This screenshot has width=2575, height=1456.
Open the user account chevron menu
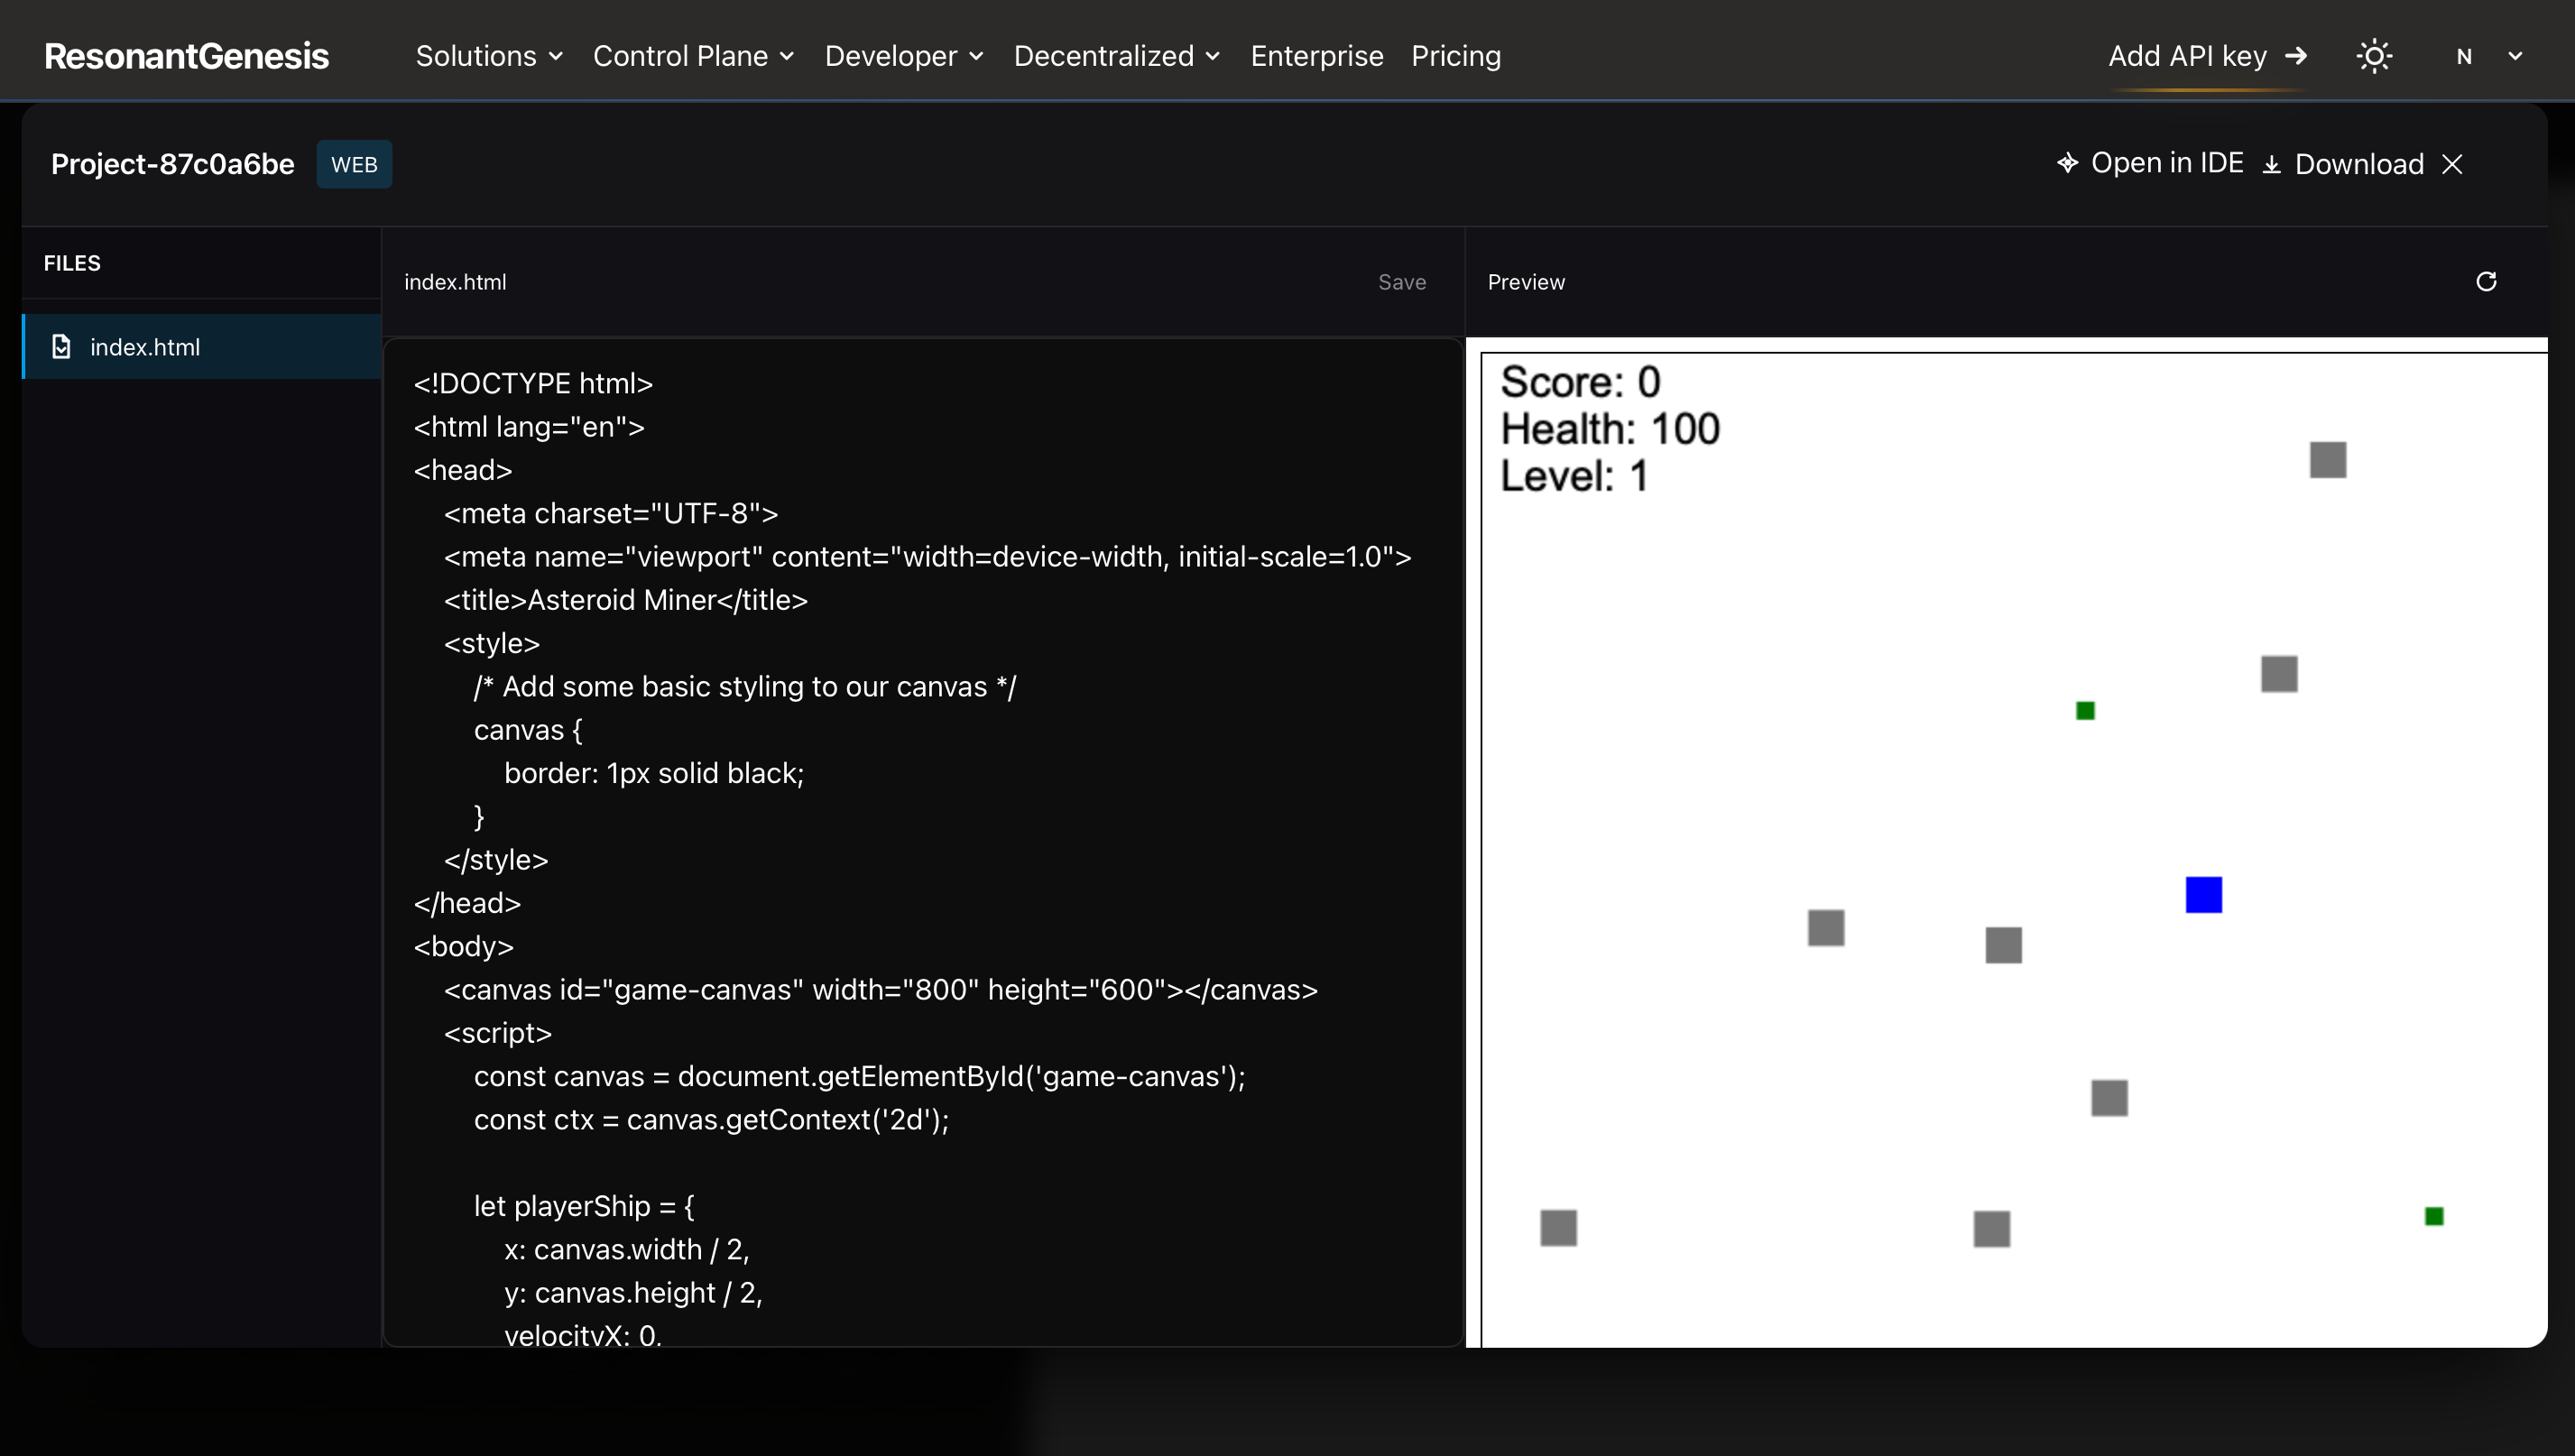tap(2515, 57)
